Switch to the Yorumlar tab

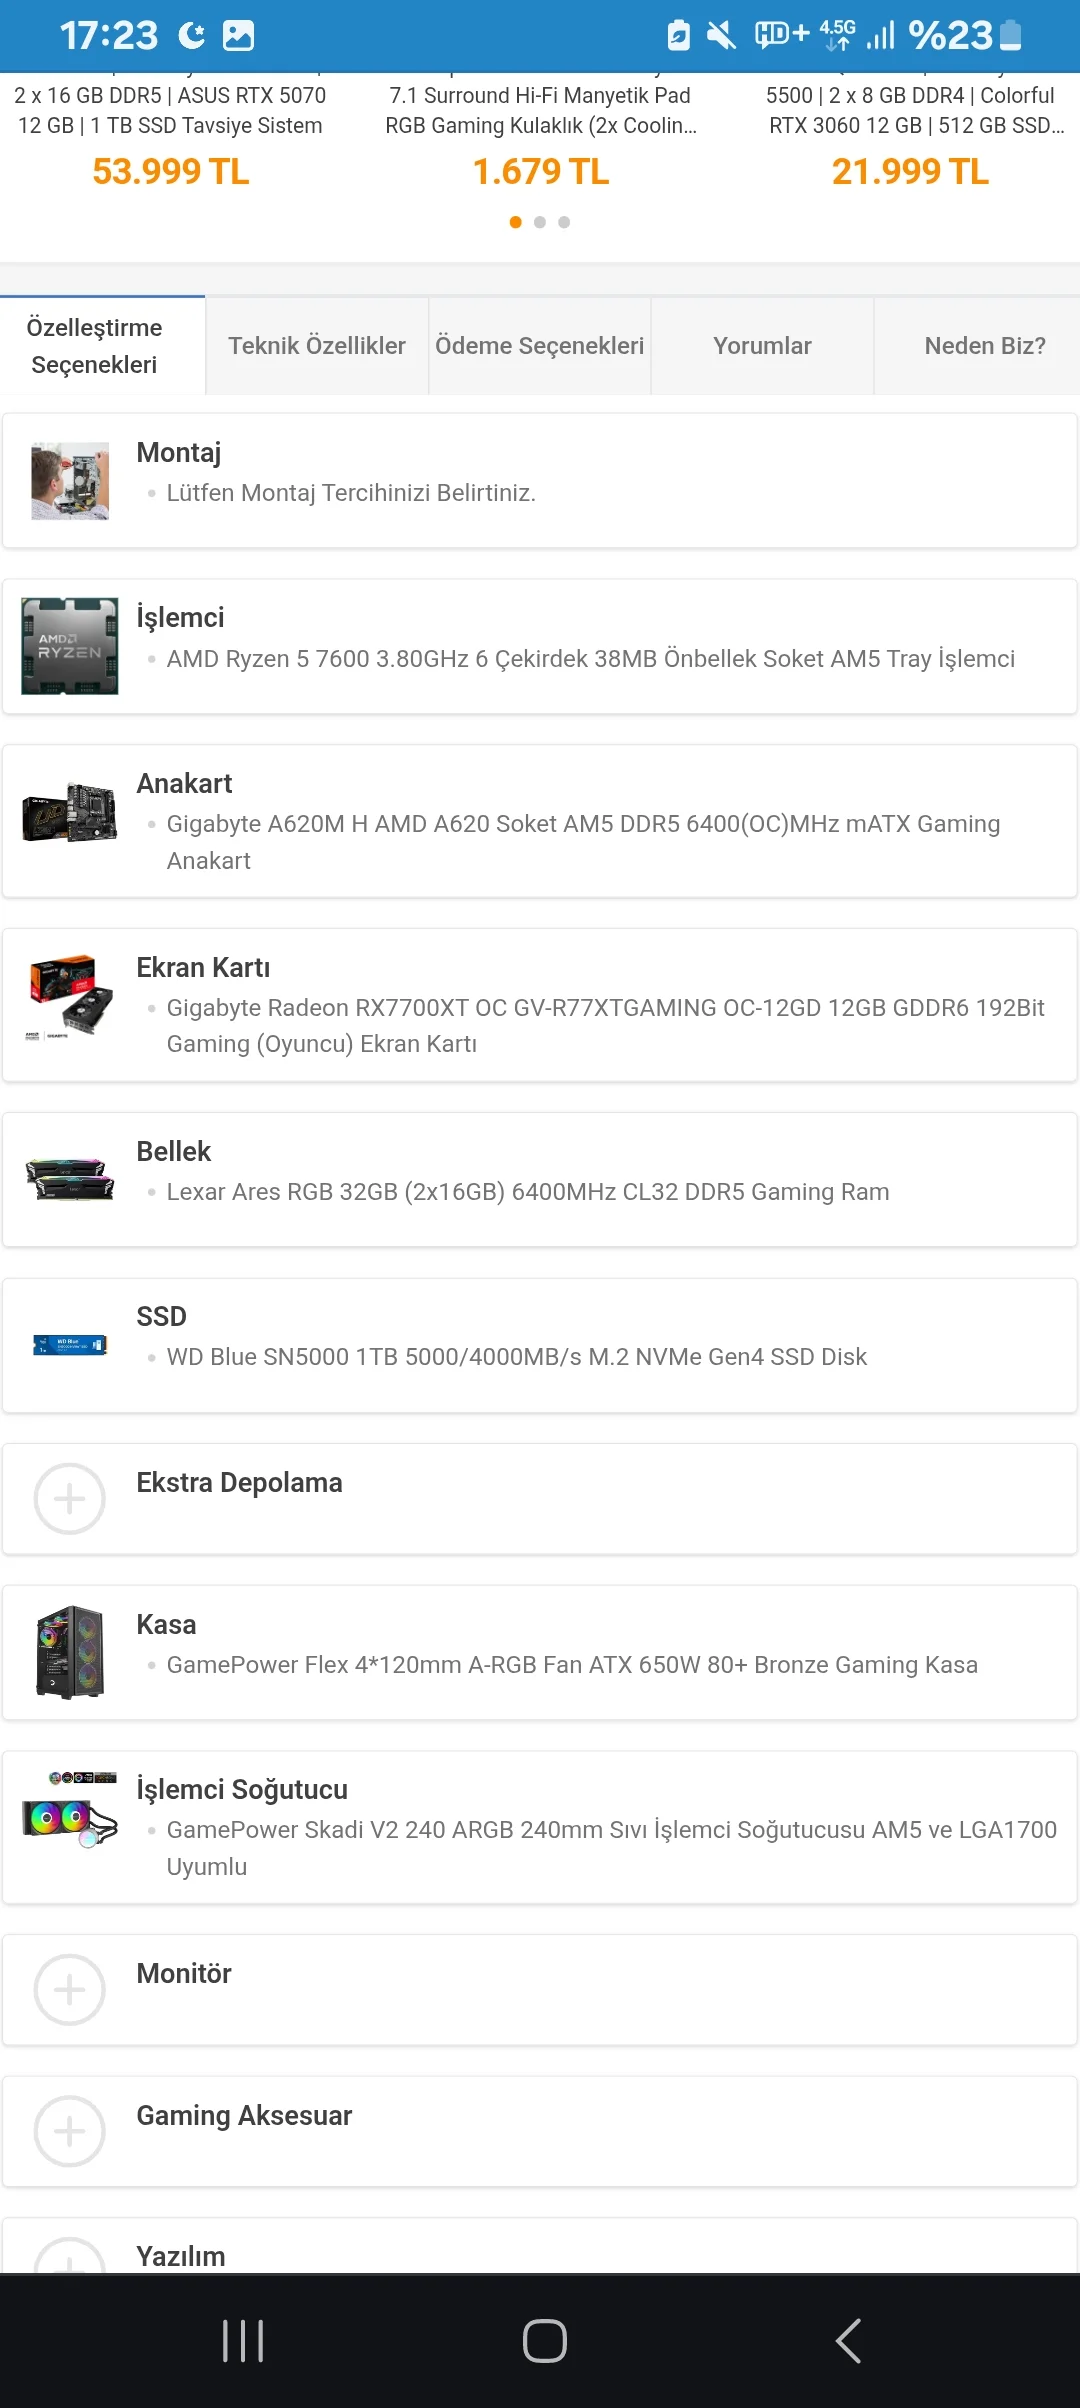point(762,346)
